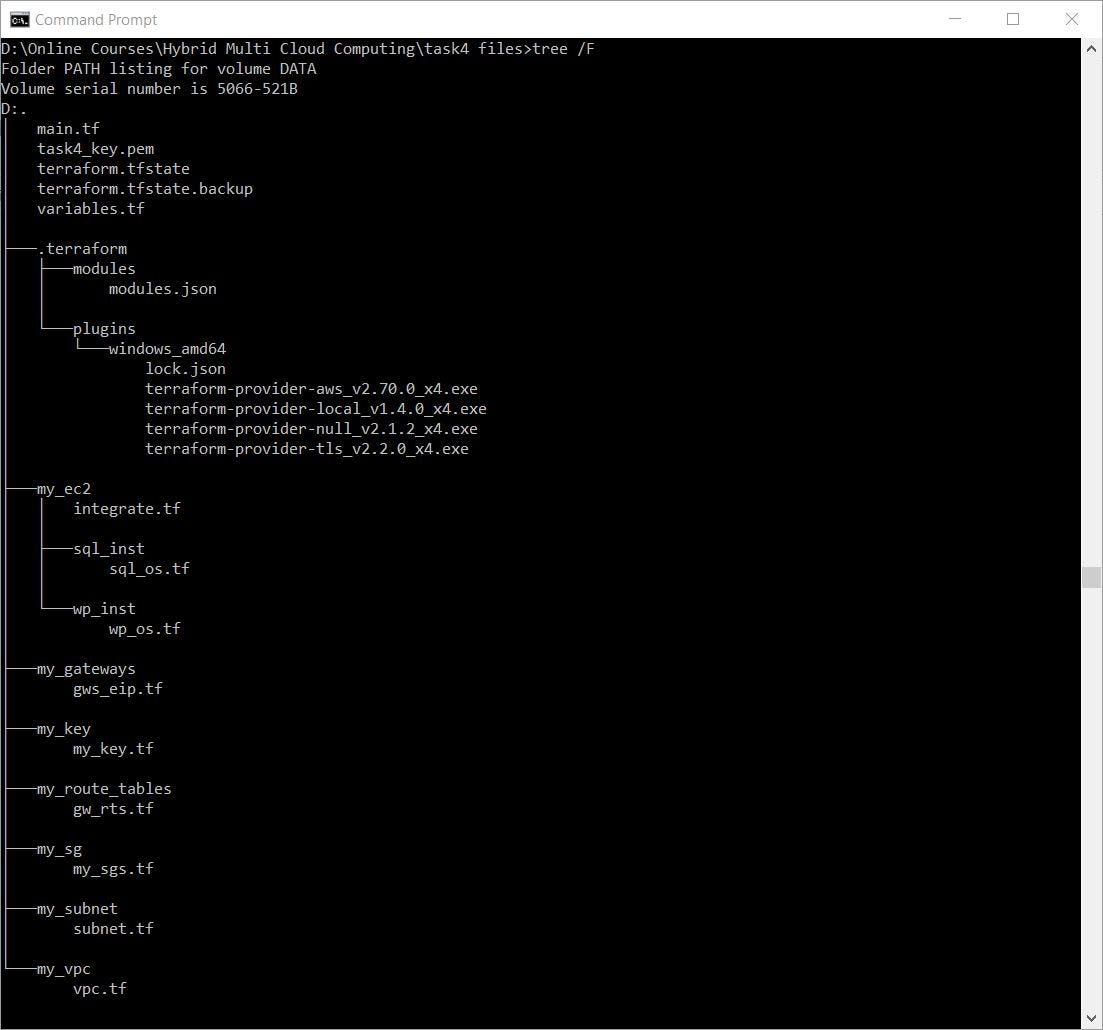The image size is (1103, 1030).
Task: Click the vertical scrollbar thumb
Action: point(1091,577)
